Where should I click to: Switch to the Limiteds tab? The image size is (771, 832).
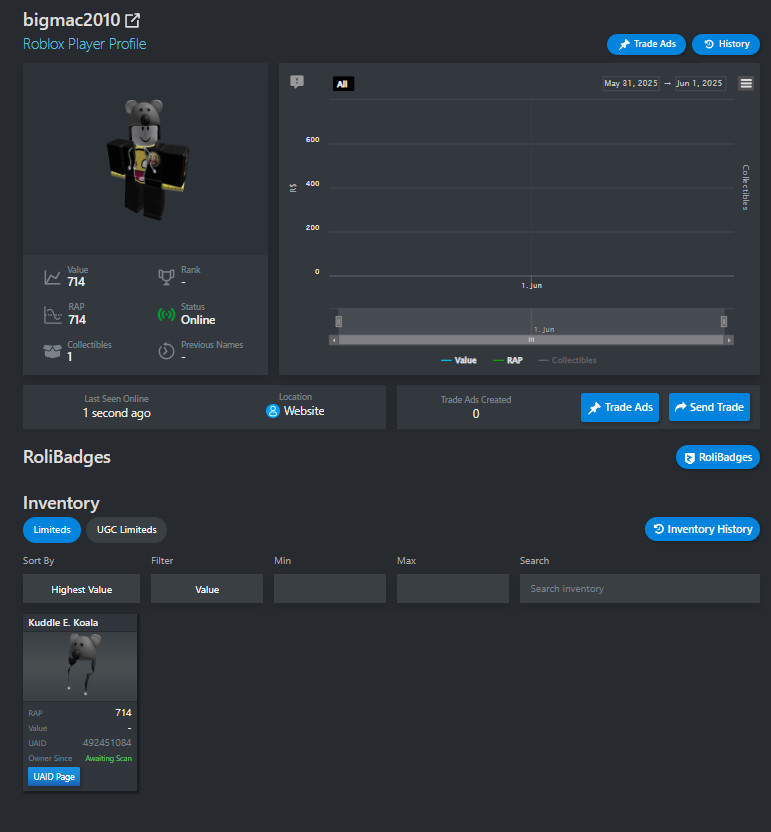pos(52,530)
